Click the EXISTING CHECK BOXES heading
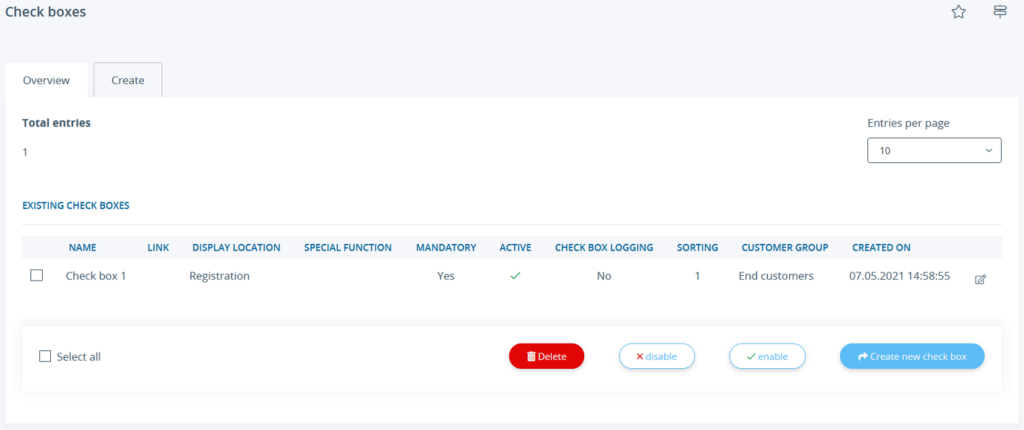Screen dimensions: 1024x430 tap(76, 205)
